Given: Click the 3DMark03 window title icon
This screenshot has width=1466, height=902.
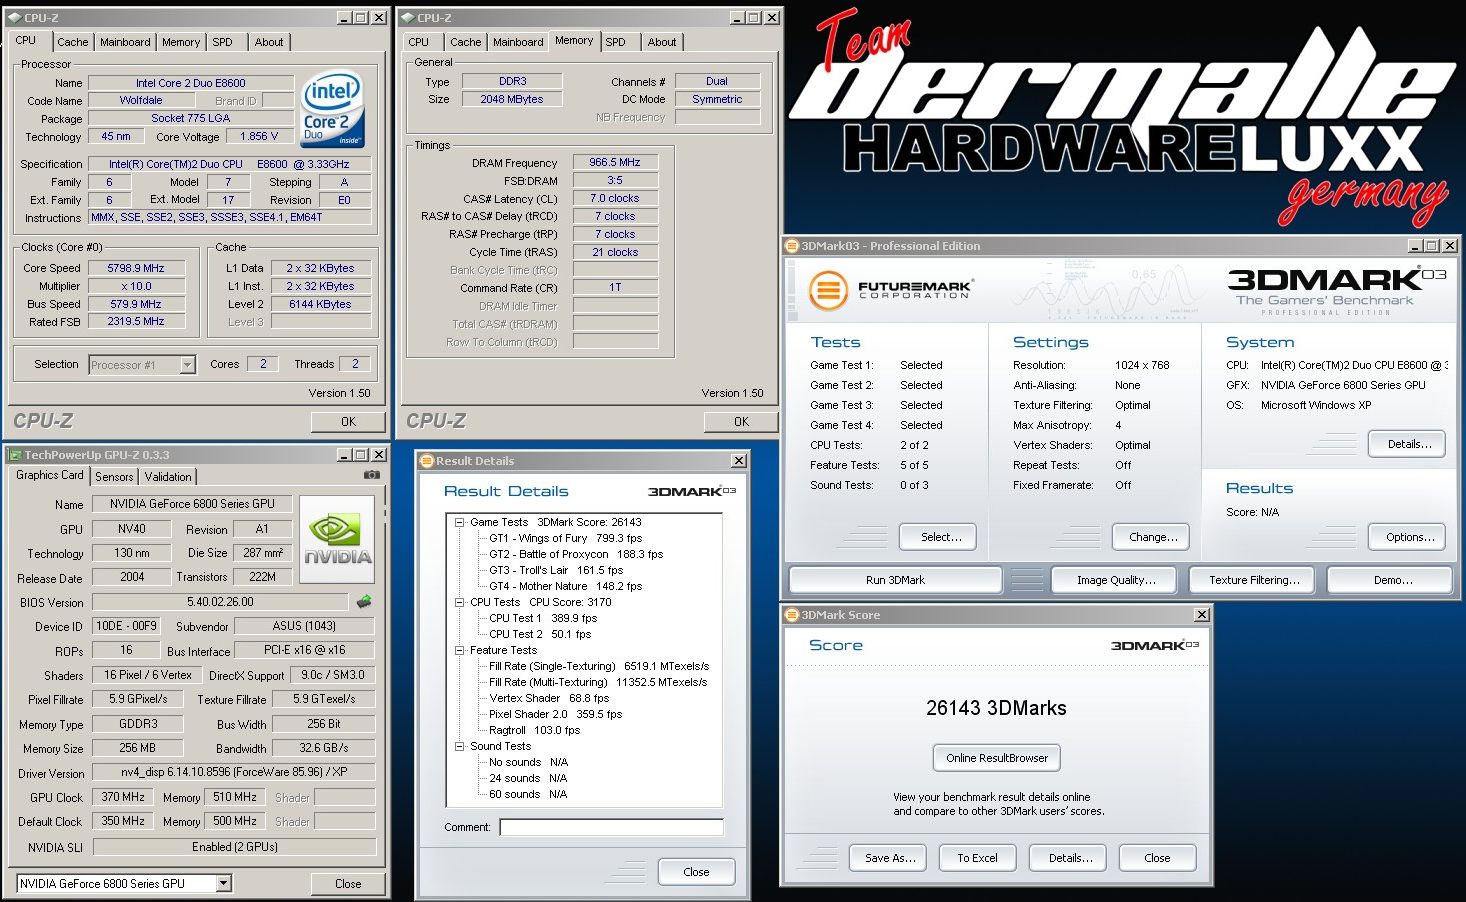Looking at the screenshot, I should point(791,246).
